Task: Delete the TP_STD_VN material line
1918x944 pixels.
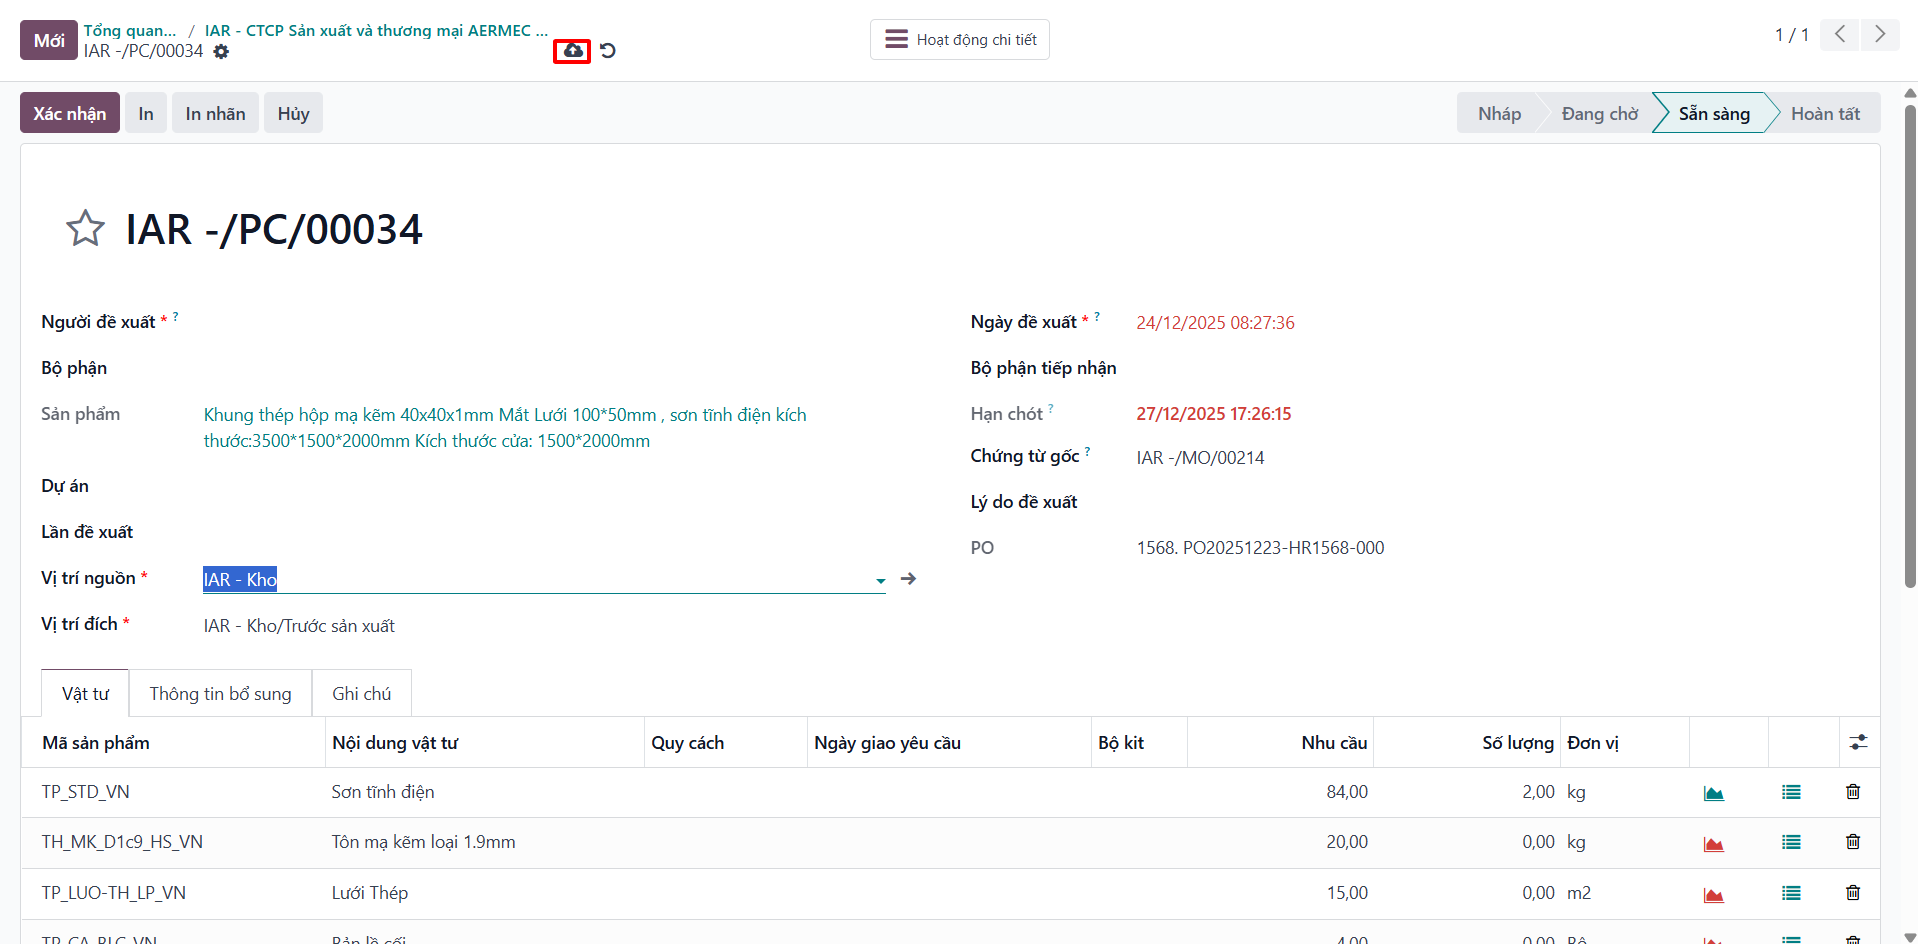Action: coord(1853,792)
